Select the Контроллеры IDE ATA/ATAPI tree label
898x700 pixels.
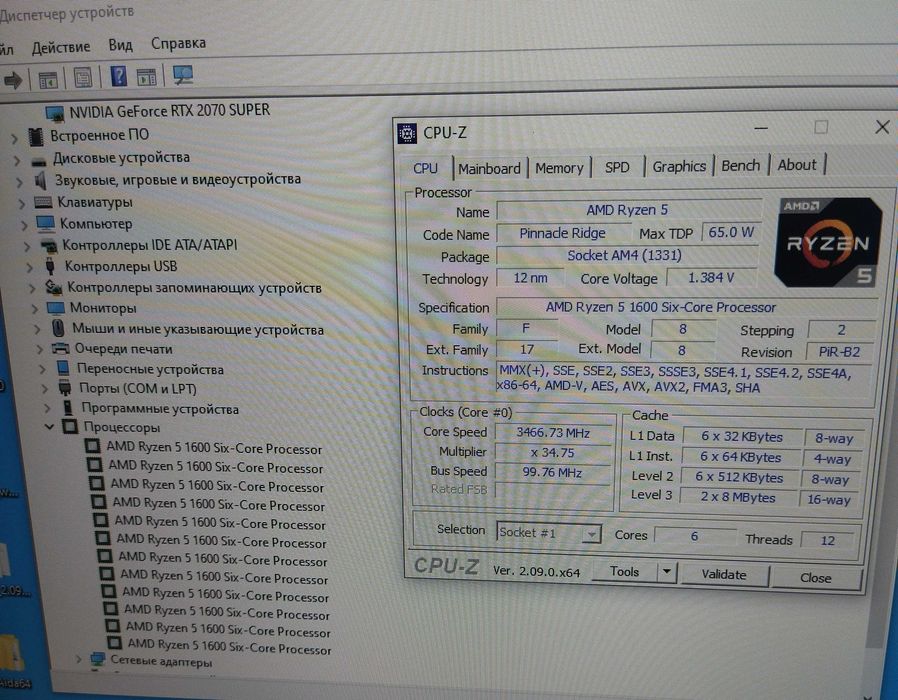click(x=149, y=246)
